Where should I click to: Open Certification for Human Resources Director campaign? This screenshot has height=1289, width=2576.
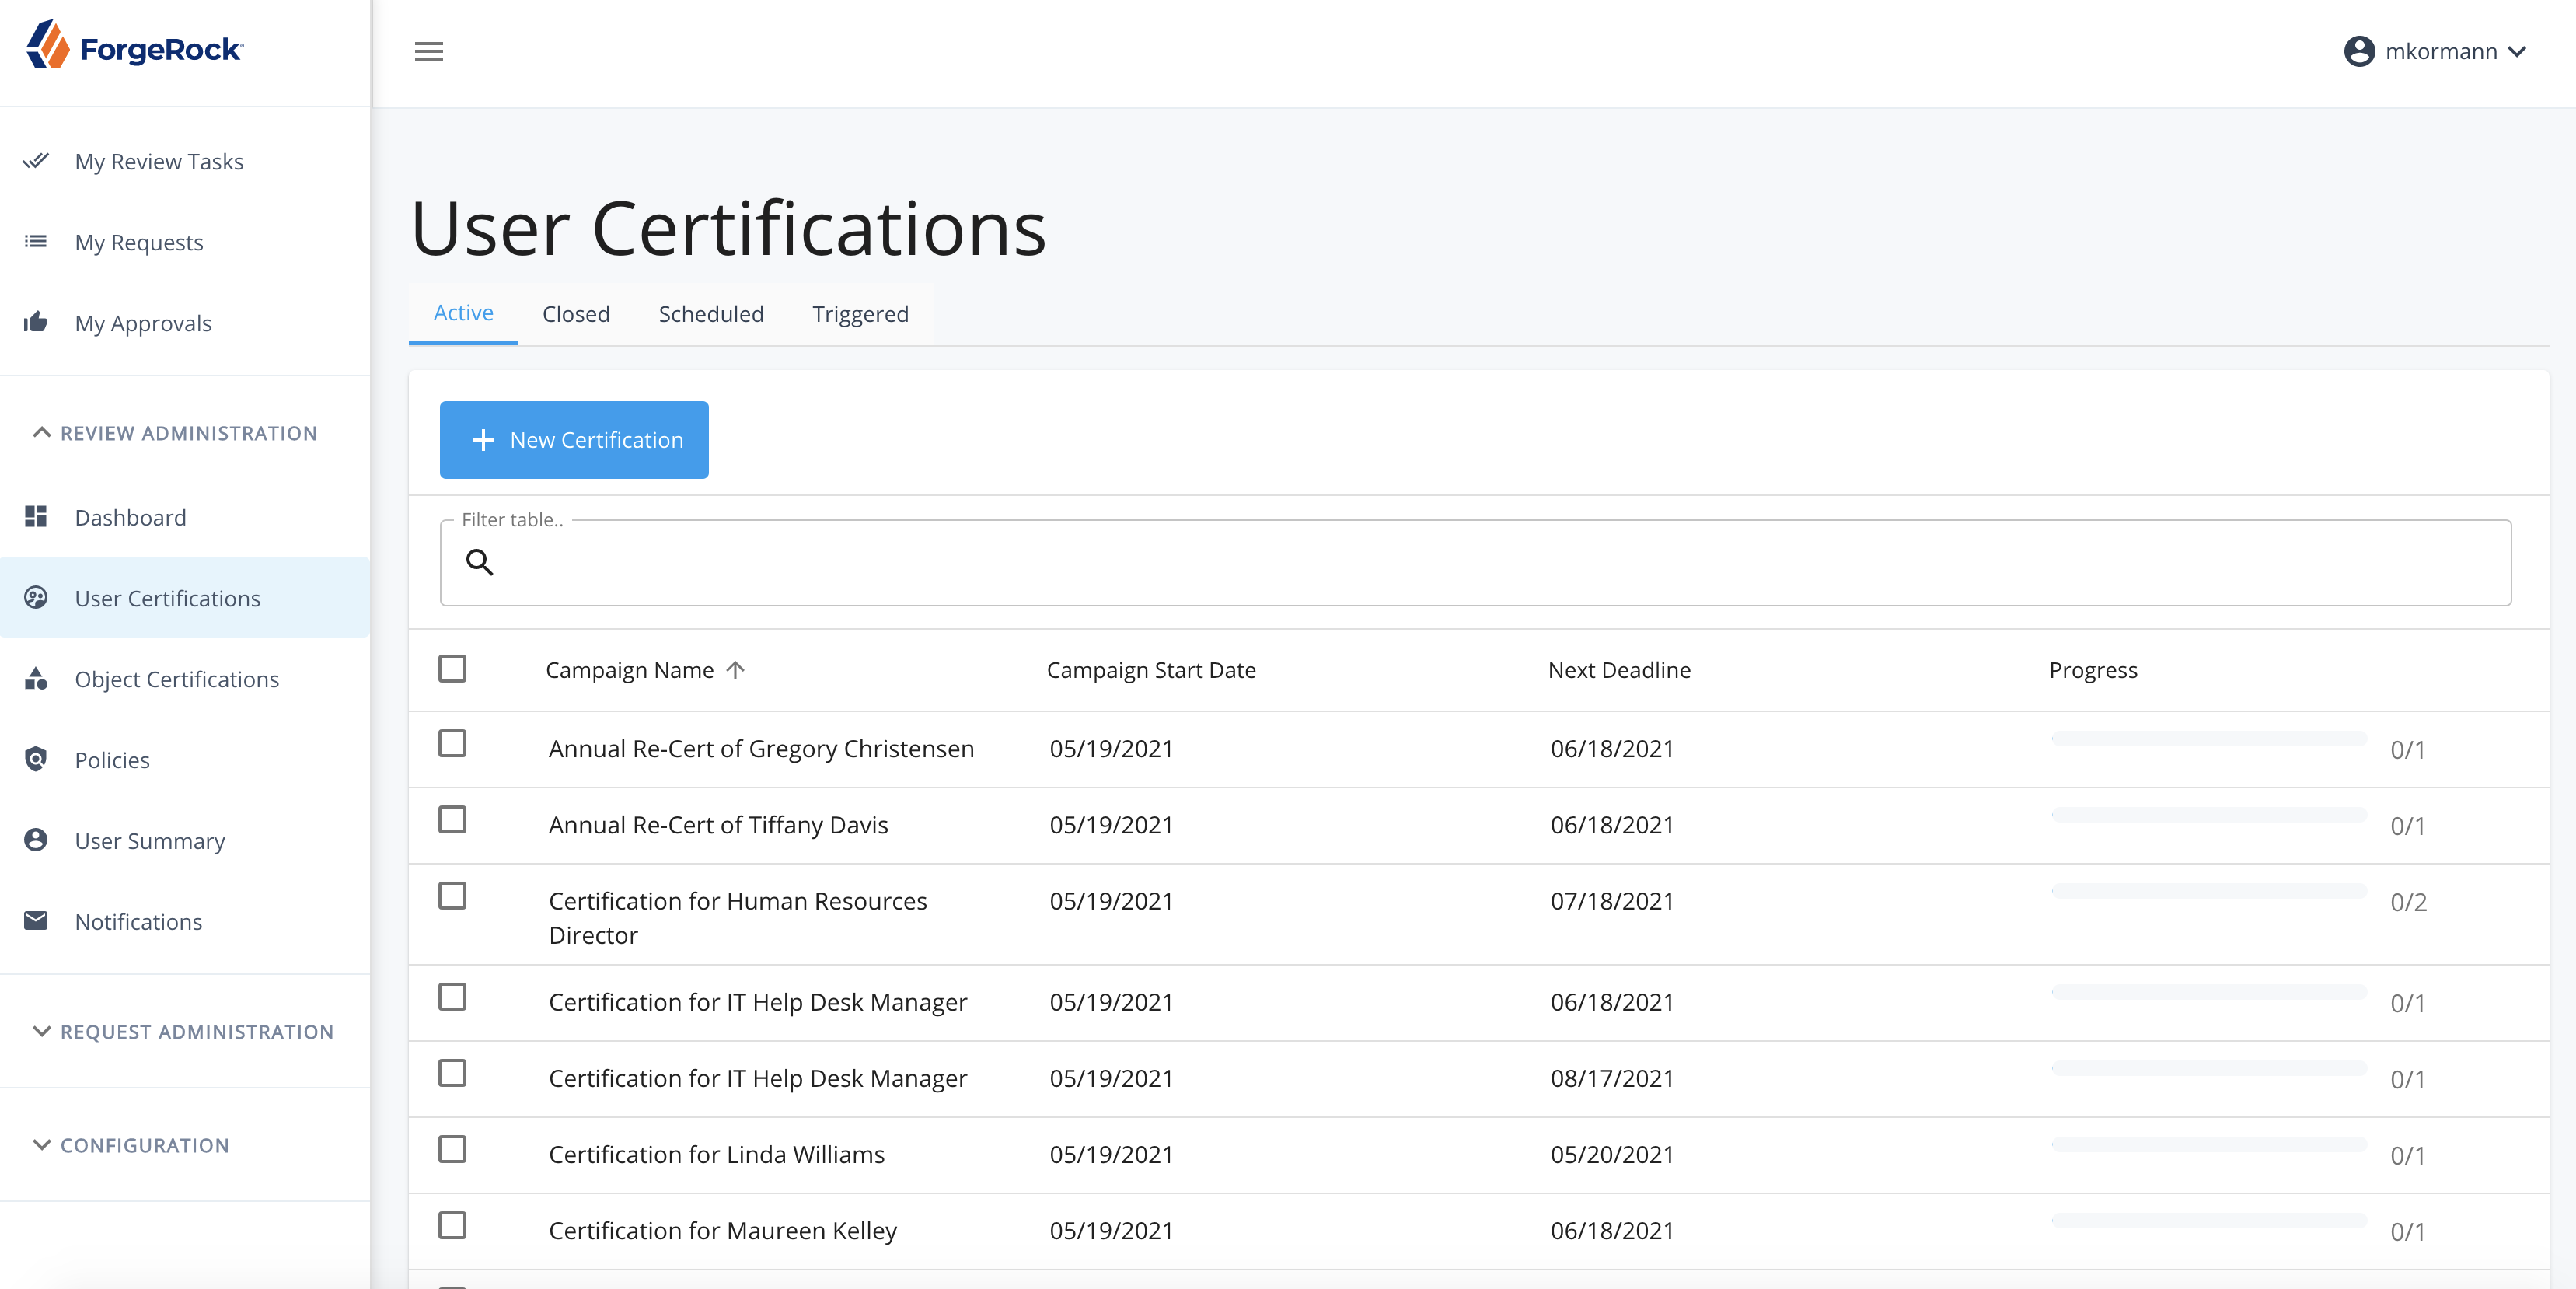click(x=738, y=918)
